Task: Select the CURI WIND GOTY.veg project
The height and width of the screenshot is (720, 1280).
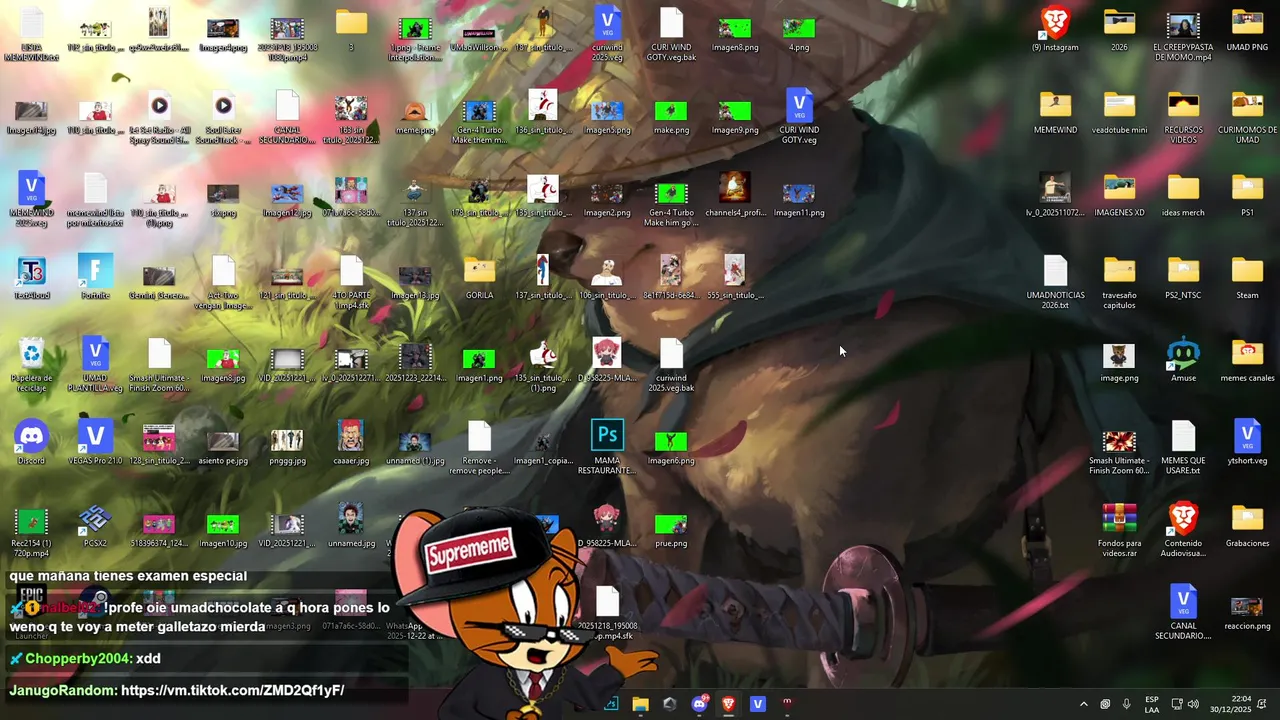Action: coord(799,117)
